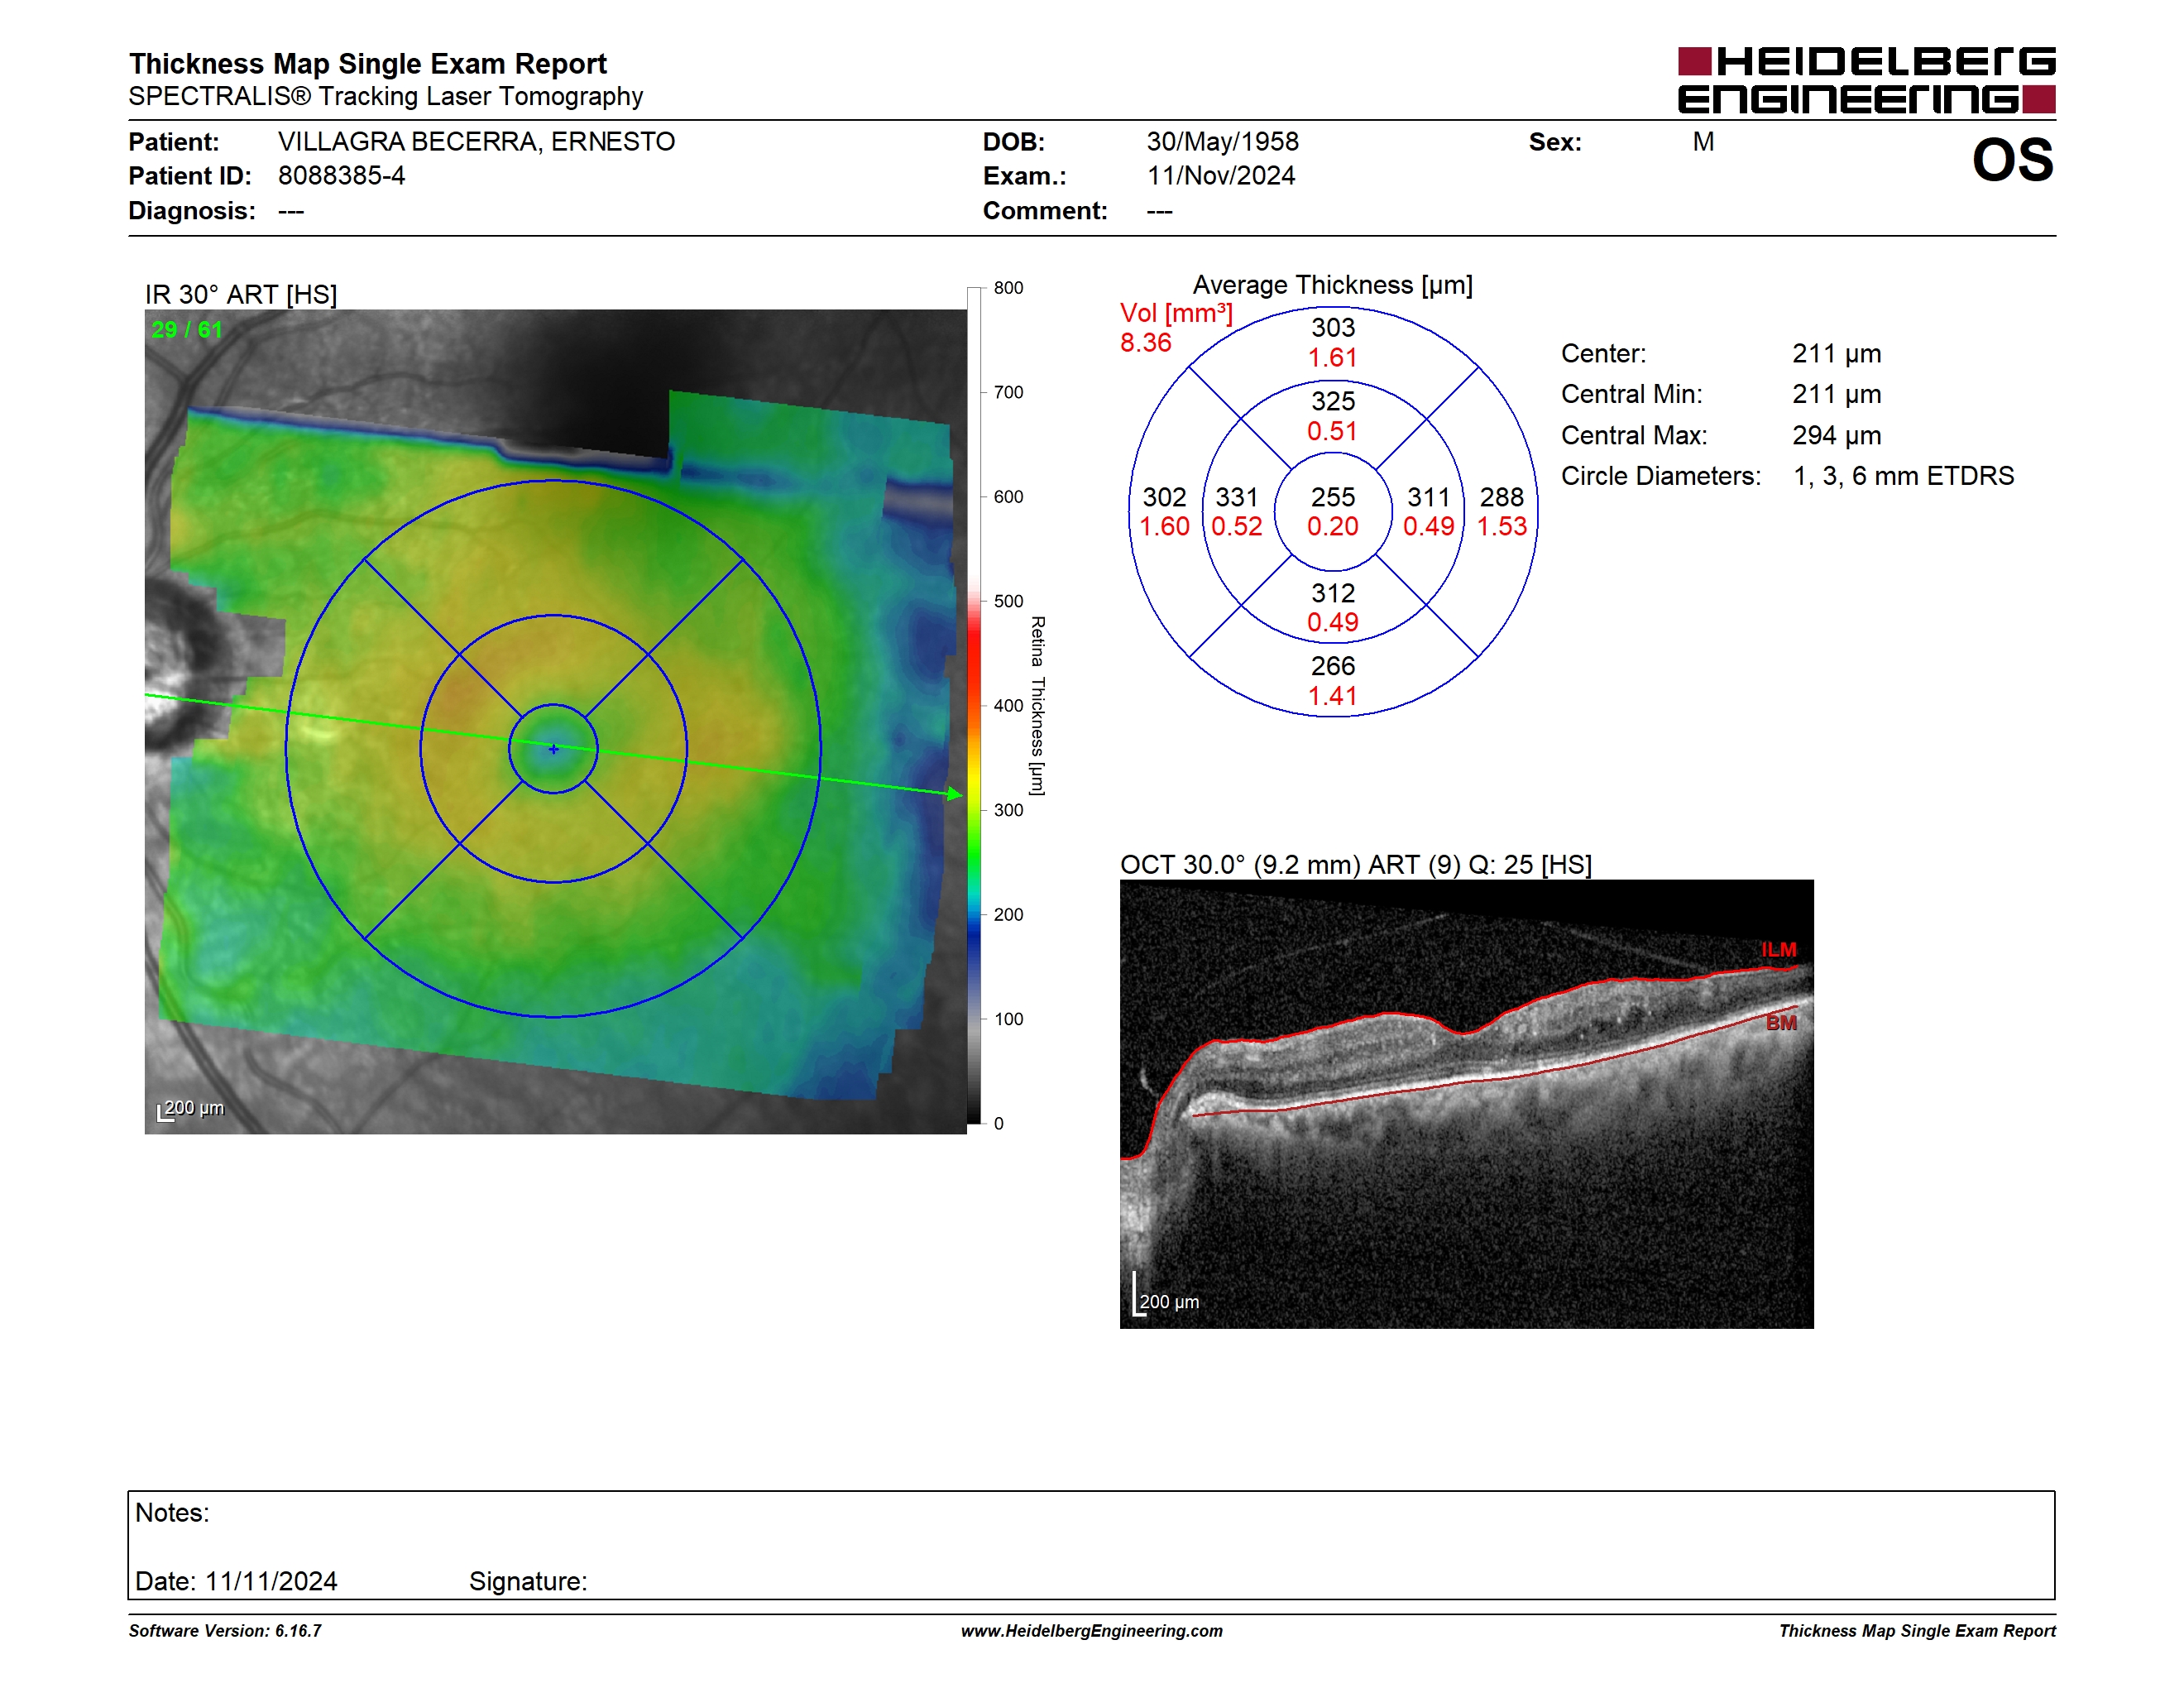Click the '1, 3, 6 mm ETDRS' circle diameters text

click(1903, 476)
